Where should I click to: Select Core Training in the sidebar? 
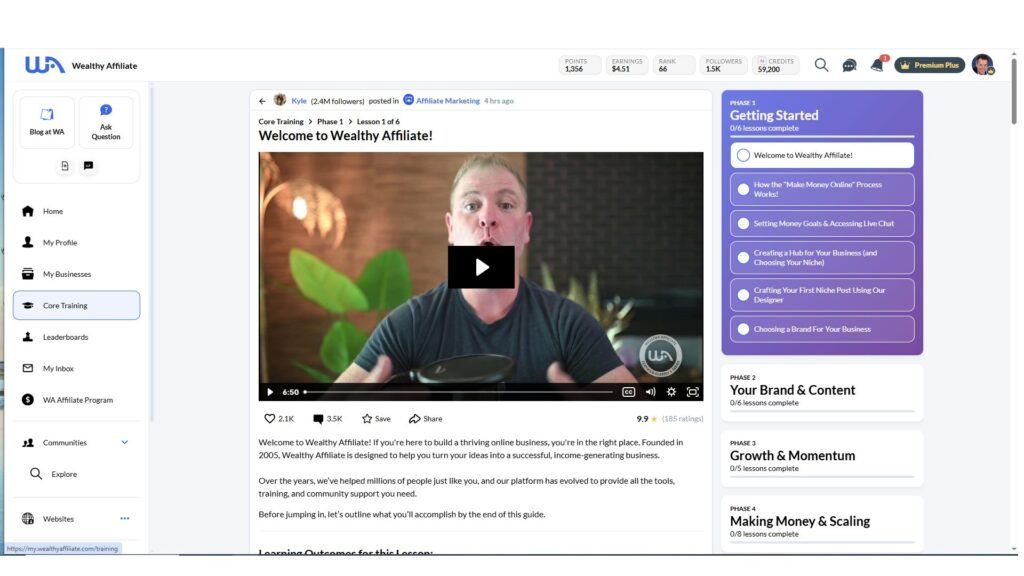(x=76, y=306)
